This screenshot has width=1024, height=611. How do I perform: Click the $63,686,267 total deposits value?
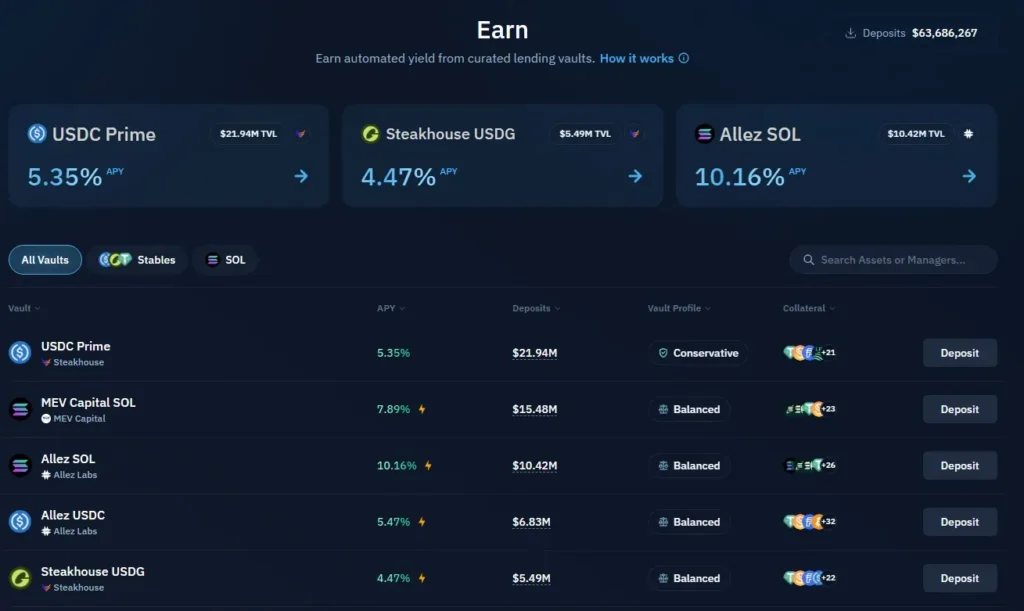point(944,33)
